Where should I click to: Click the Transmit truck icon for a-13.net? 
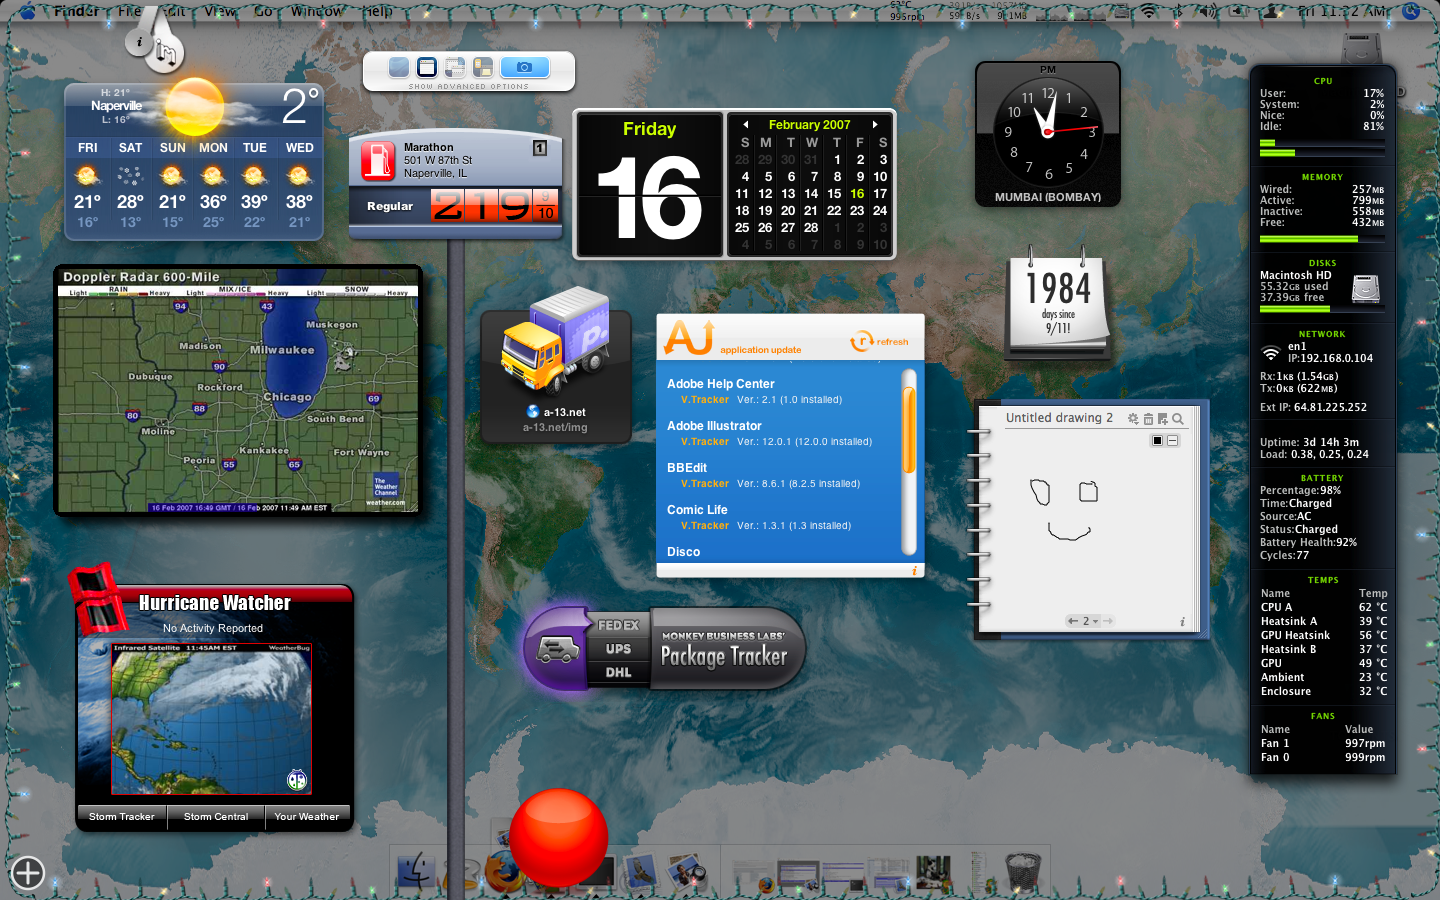555,340
